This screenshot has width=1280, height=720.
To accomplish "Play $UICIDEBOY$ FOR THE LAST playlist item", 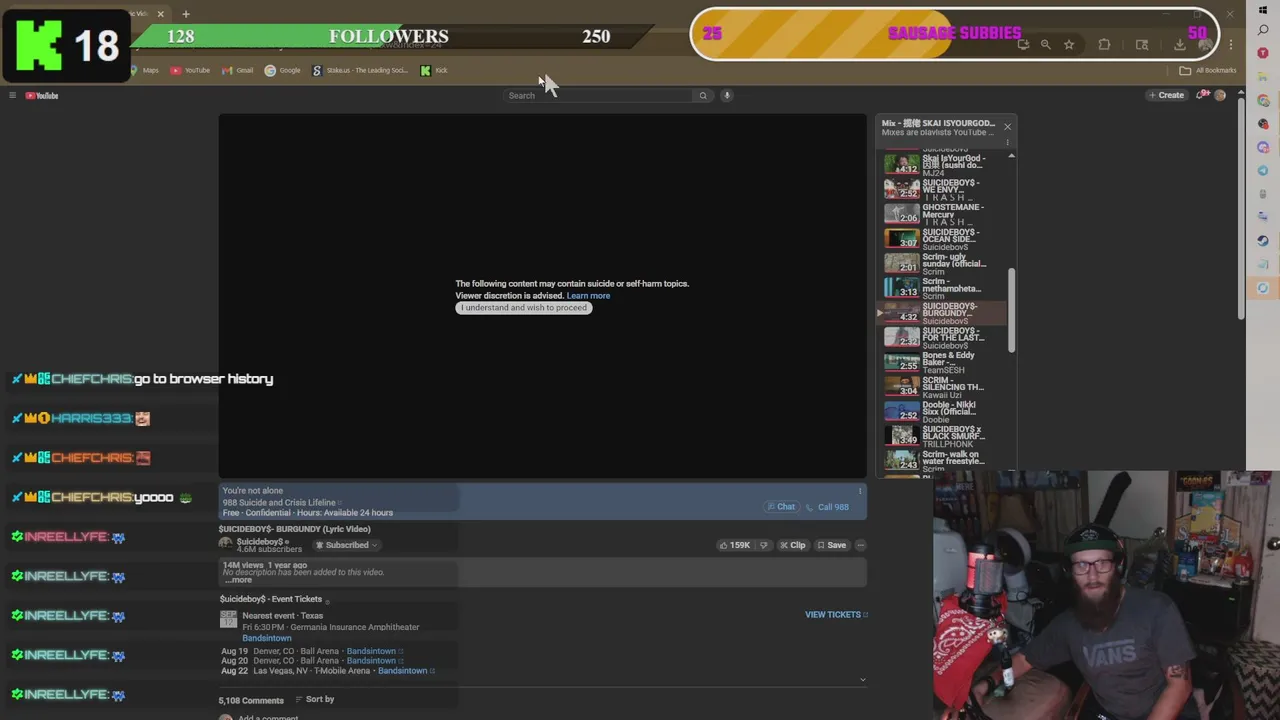I will 945,338.
